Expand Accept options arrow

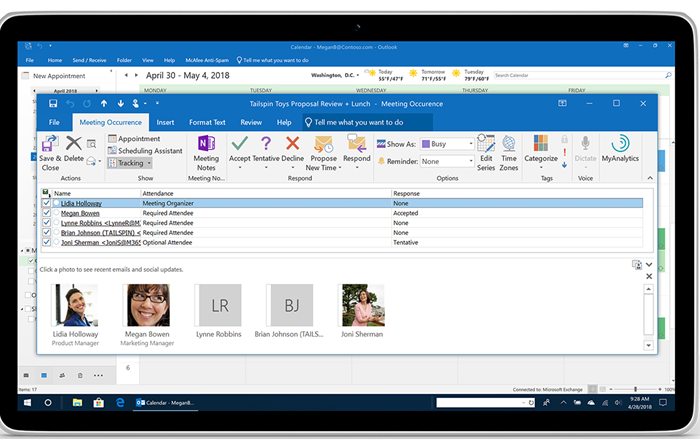(x=240, y=168)
